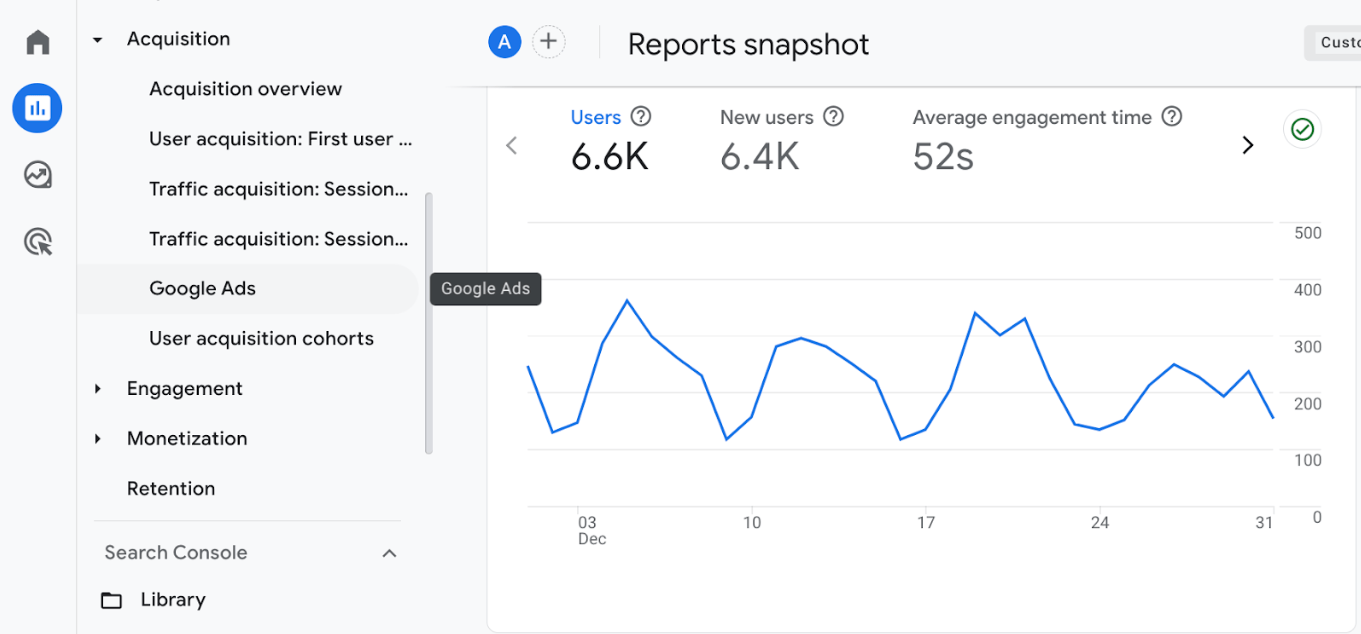This screenshot has height=634, width=1361.
Task: Click the blue 'A' all users badge
Action: (x=505, y=42)
